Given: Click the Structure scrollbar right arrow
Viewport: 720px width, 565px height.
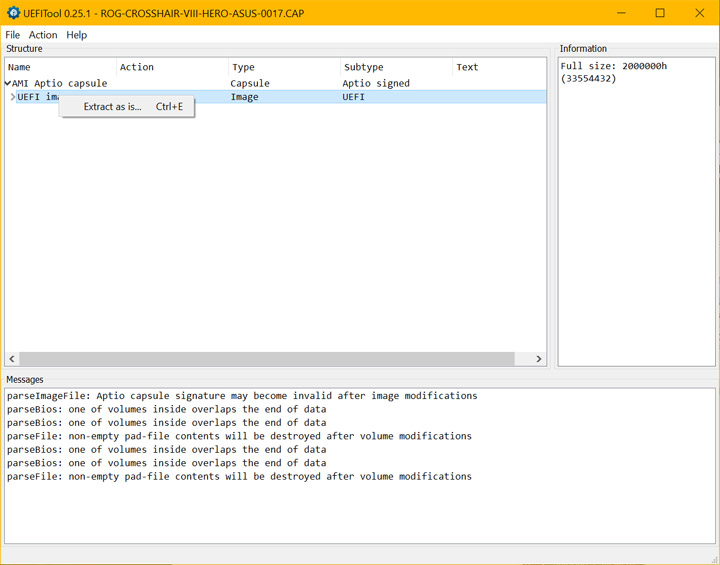Looking at the screenshot, I should (x=539, y=359).
